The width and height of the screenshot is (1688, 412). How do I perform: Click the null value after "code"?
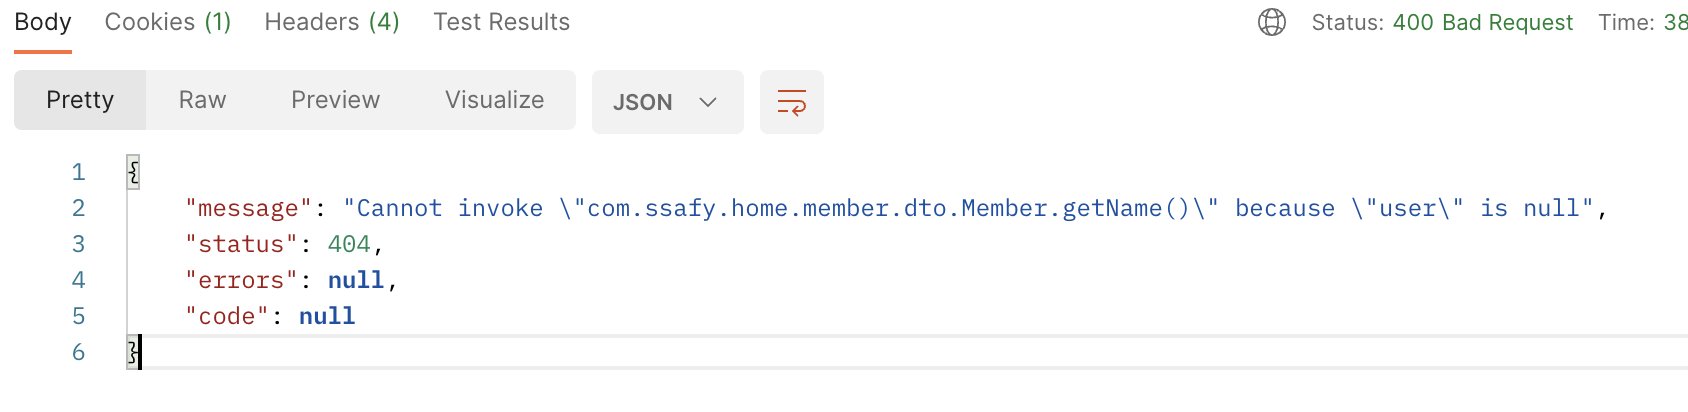[x=327, y=316]
